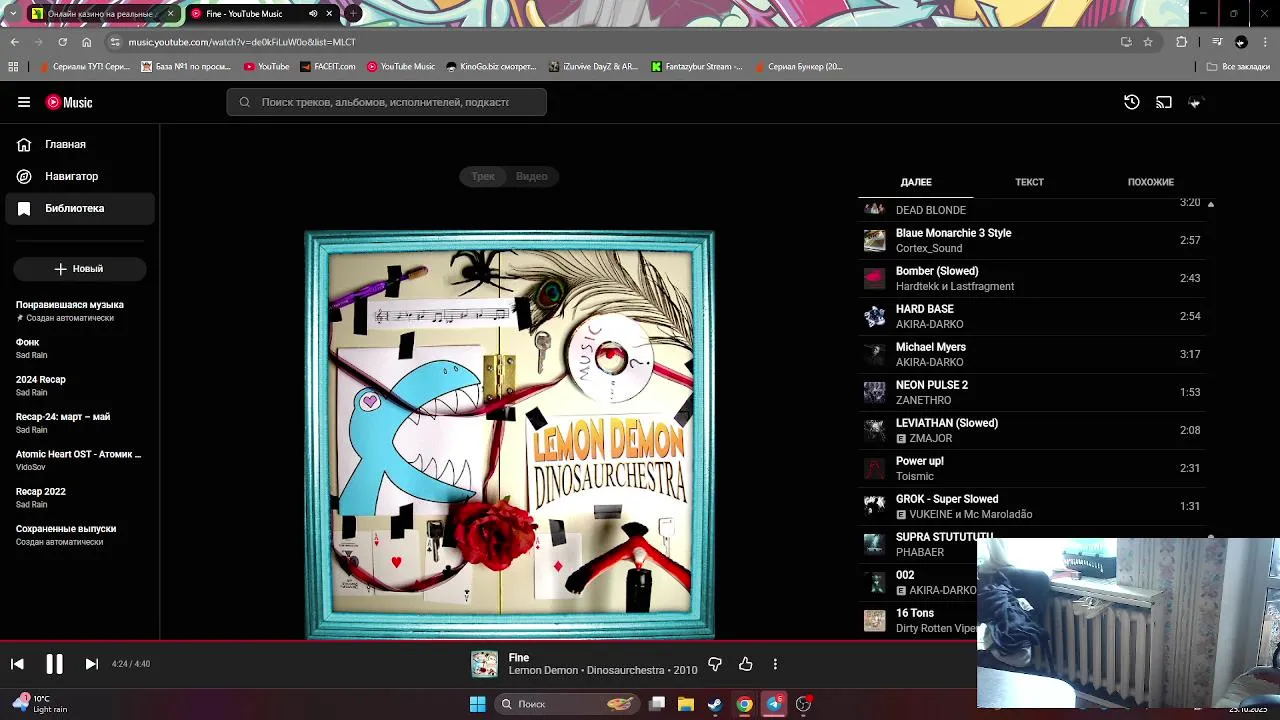Viewport: 1280px width, 720px height.
Task: Open Библиотека in sidebar
Action: pos(79,209)
